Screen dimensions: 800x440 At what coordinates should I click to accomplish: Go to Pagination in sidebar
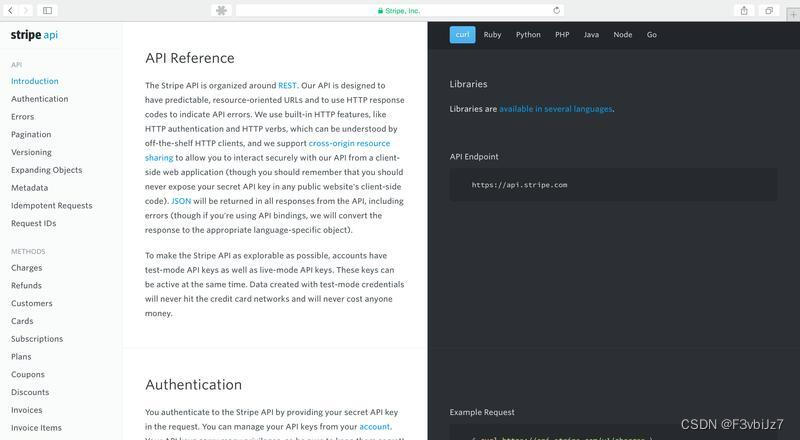[31, 135]
